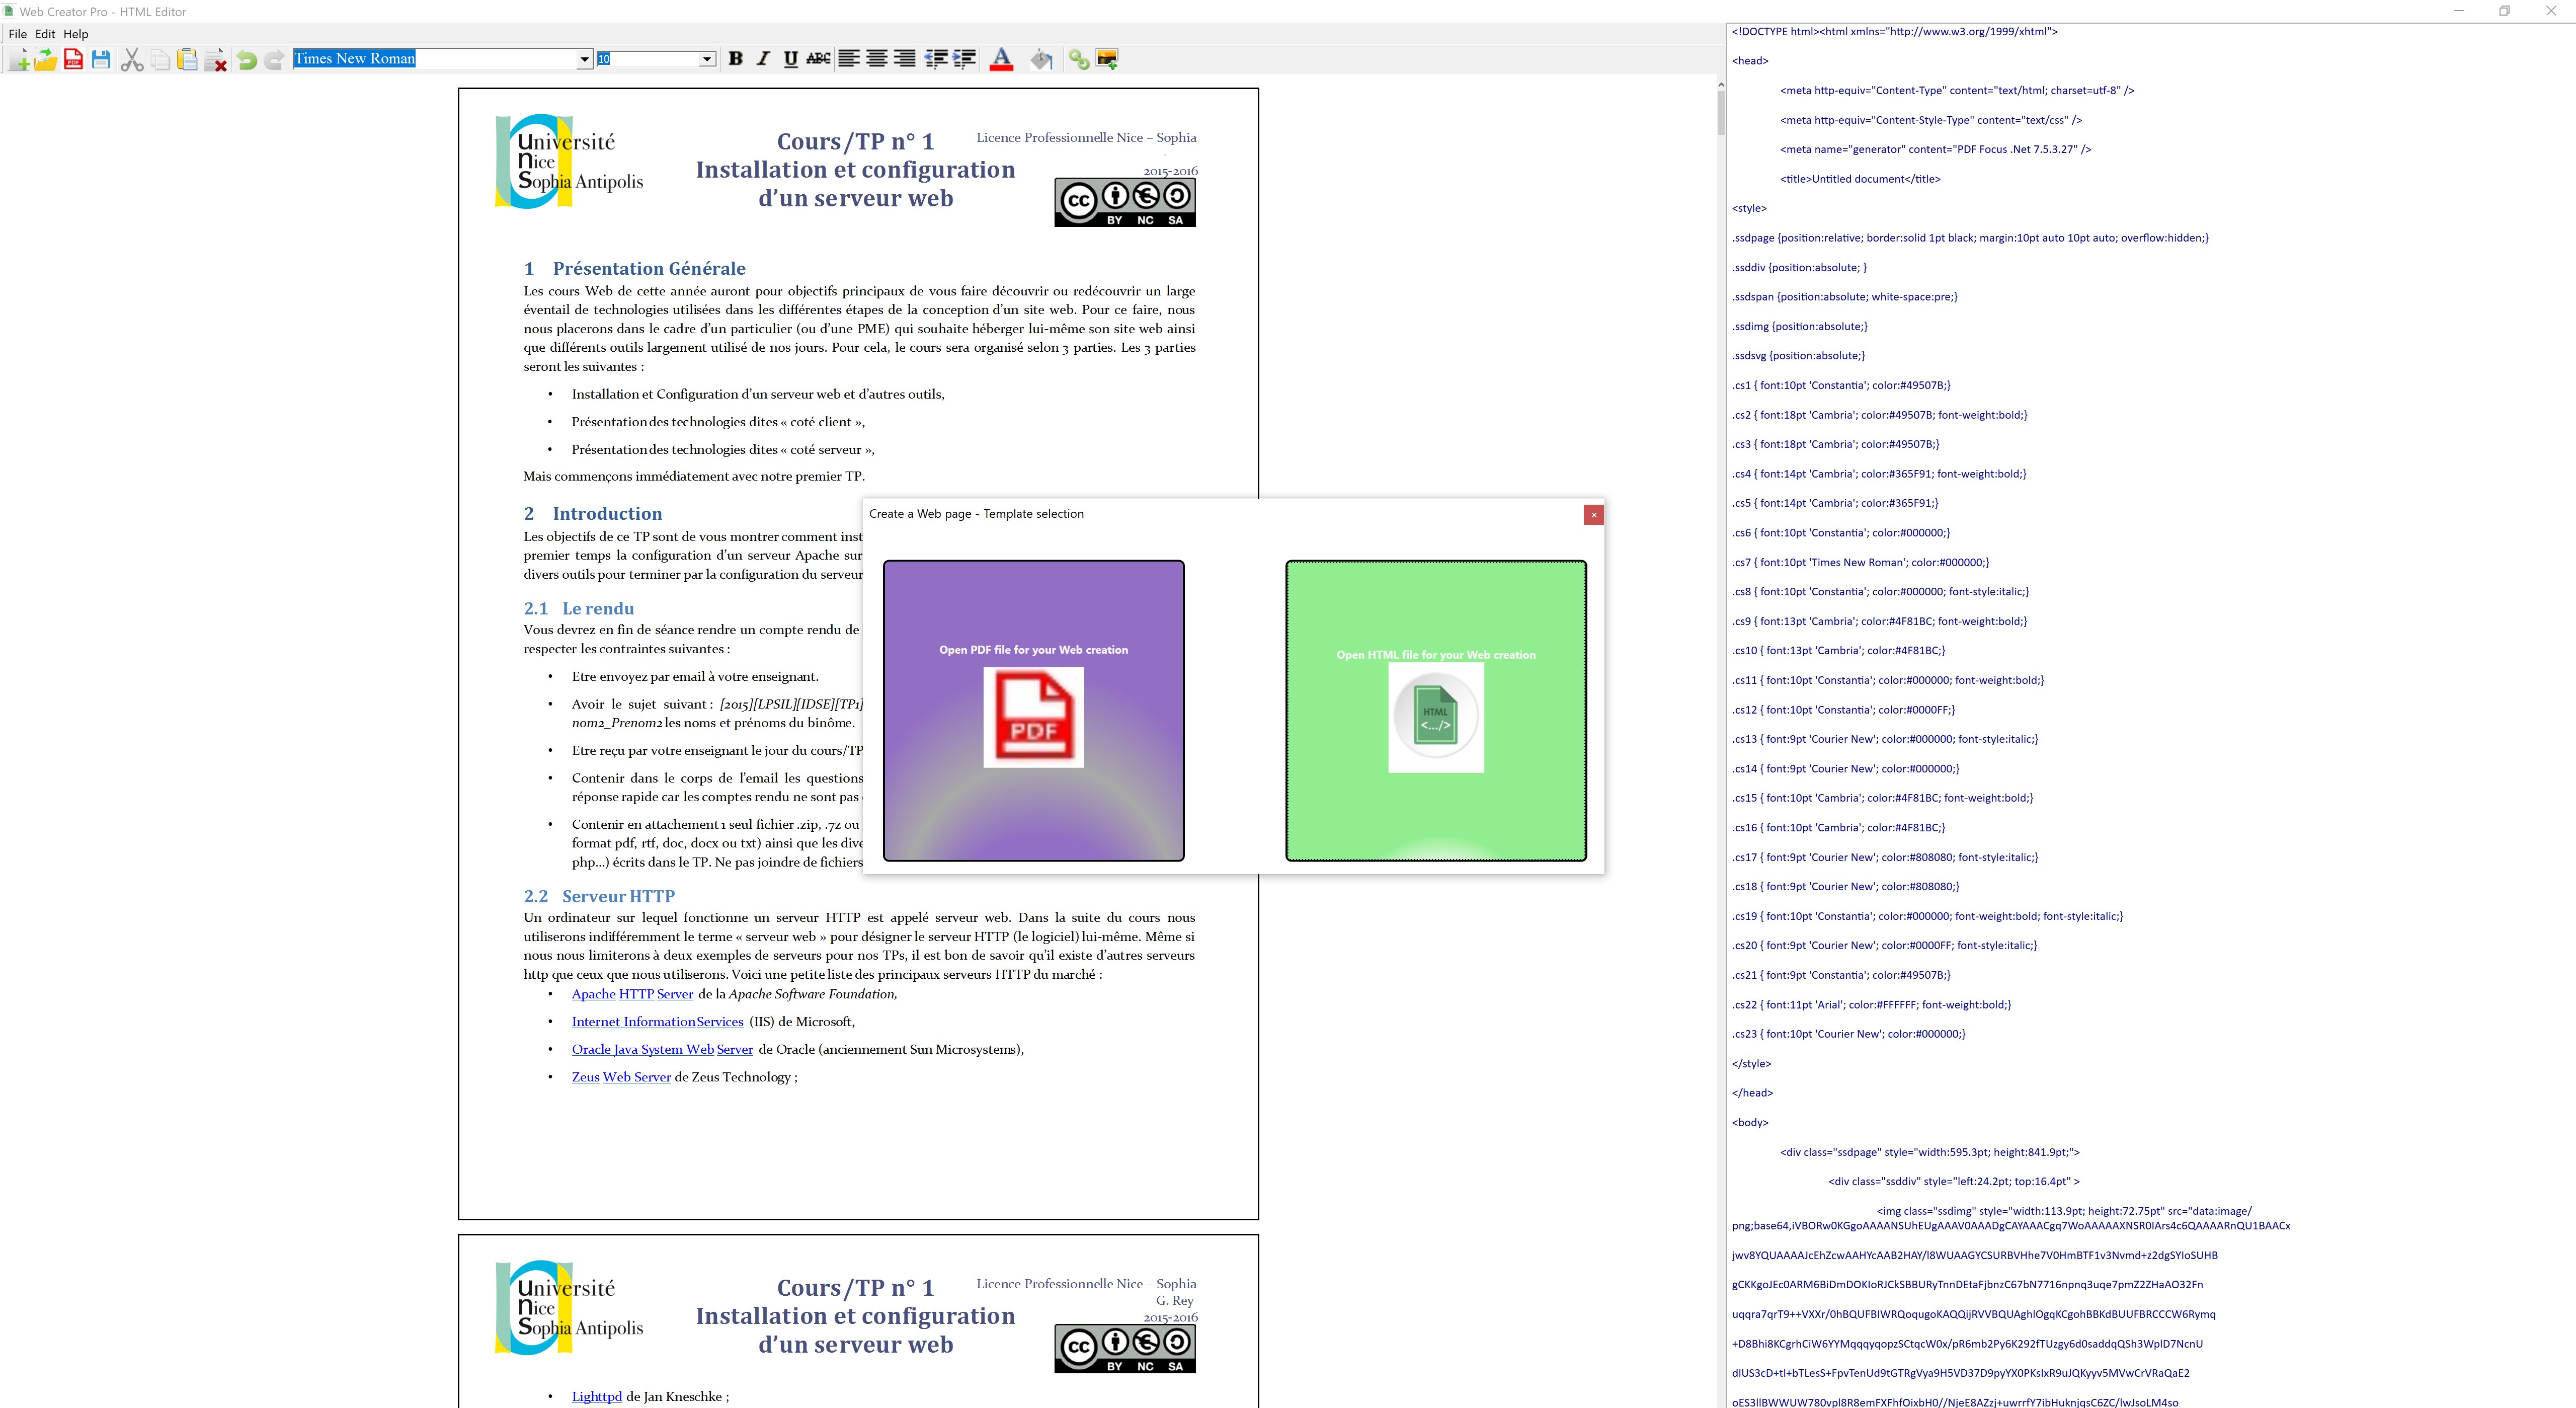Toggle italic formatting

coord(763,59)
